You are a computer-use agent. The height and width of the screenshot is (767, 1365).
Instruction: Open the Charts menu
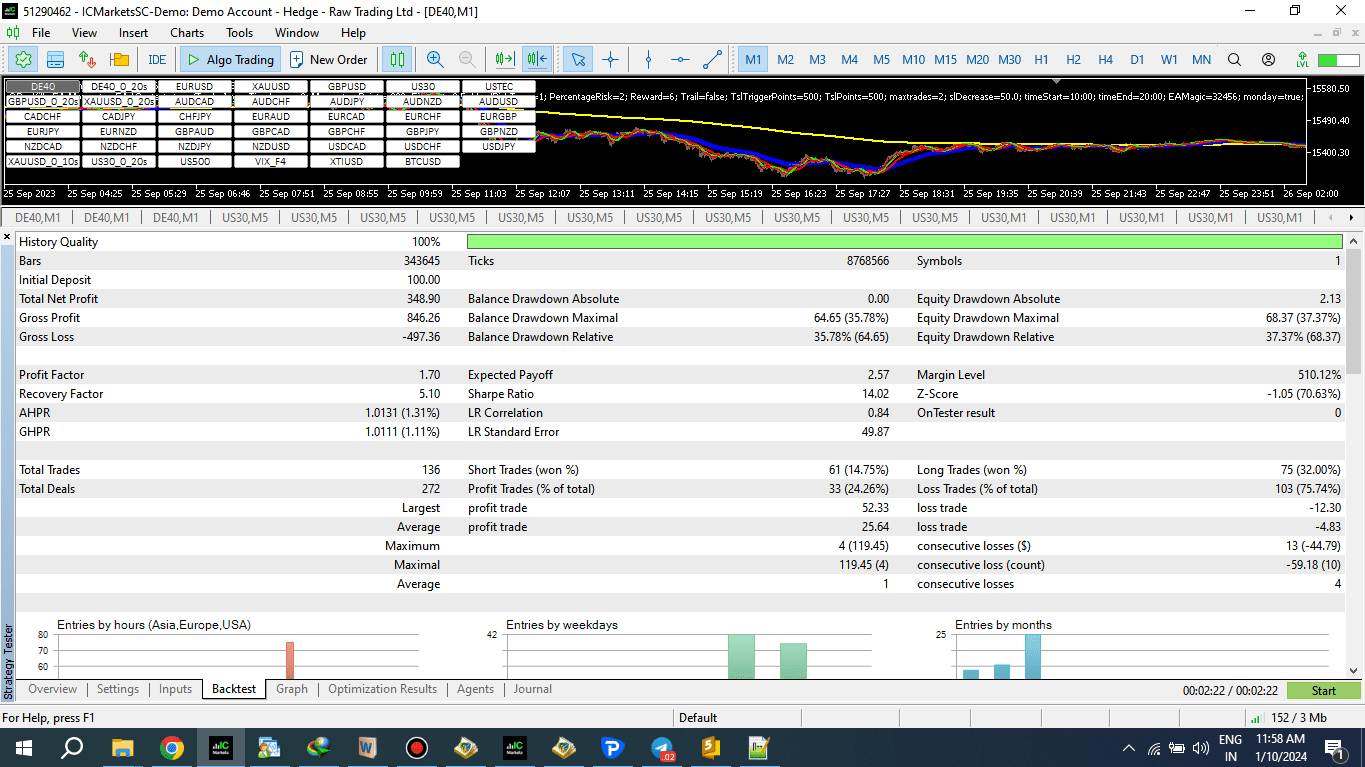pos(187,33)
